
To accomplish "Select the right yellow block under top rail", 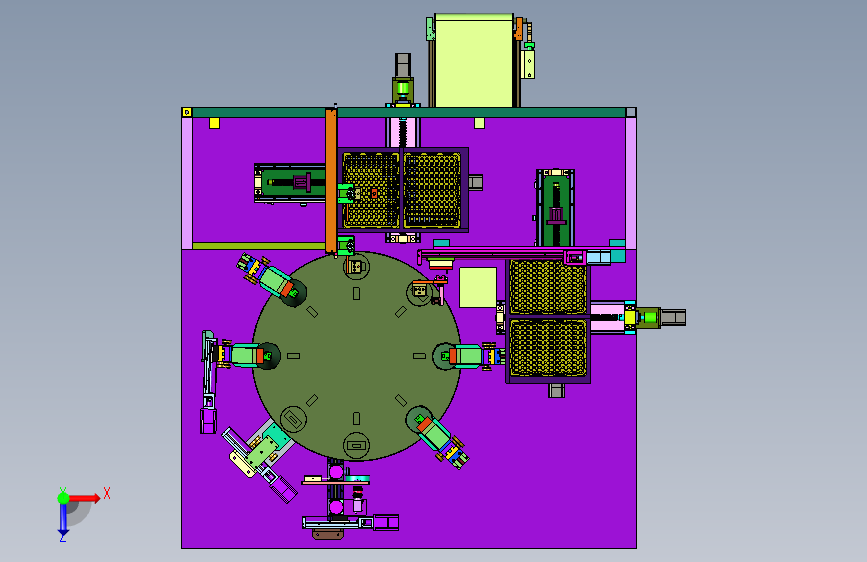I will click(x=479, y=123).
